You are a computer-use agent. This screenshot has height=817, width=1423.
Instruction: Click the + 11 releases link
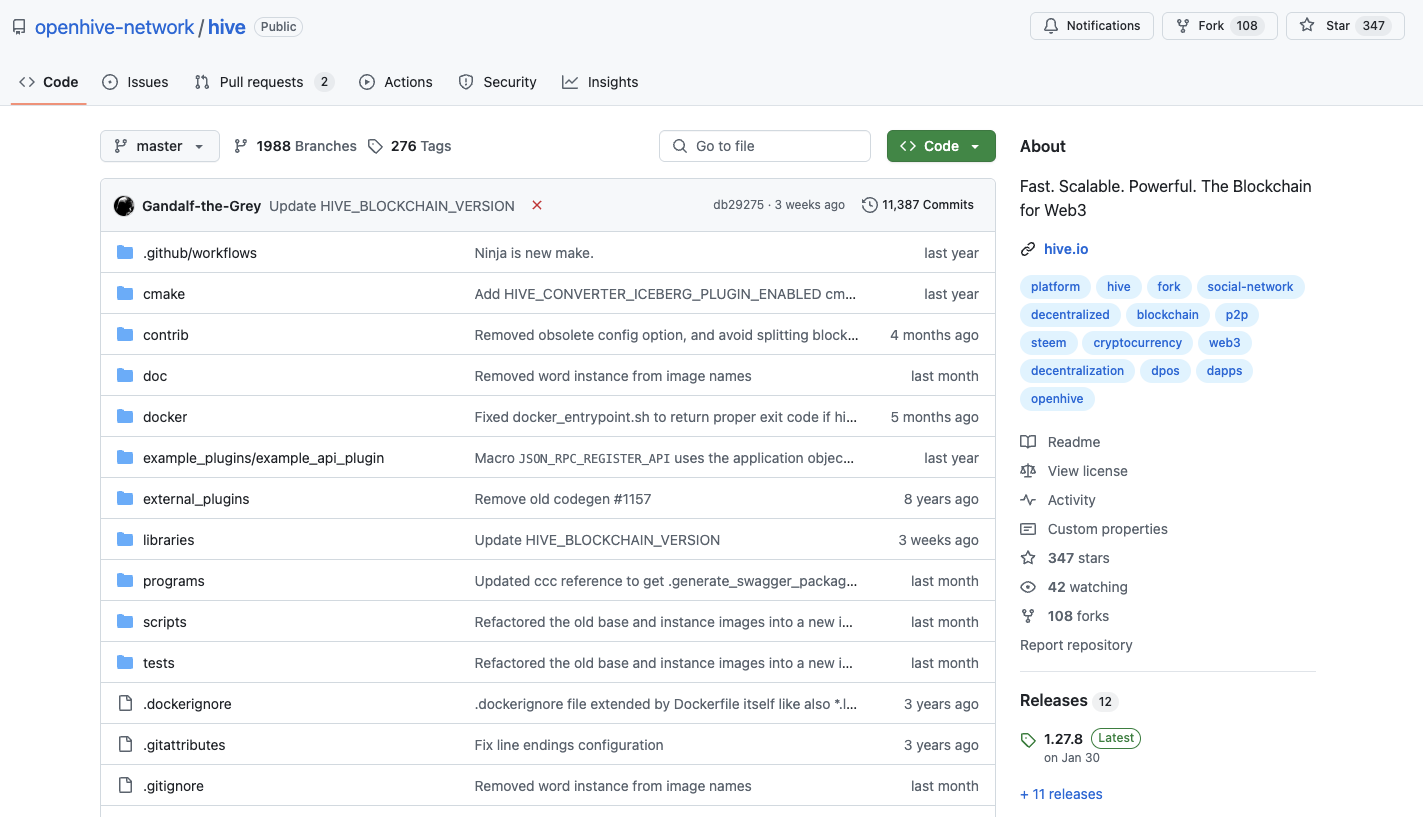tap(1061, 794)
